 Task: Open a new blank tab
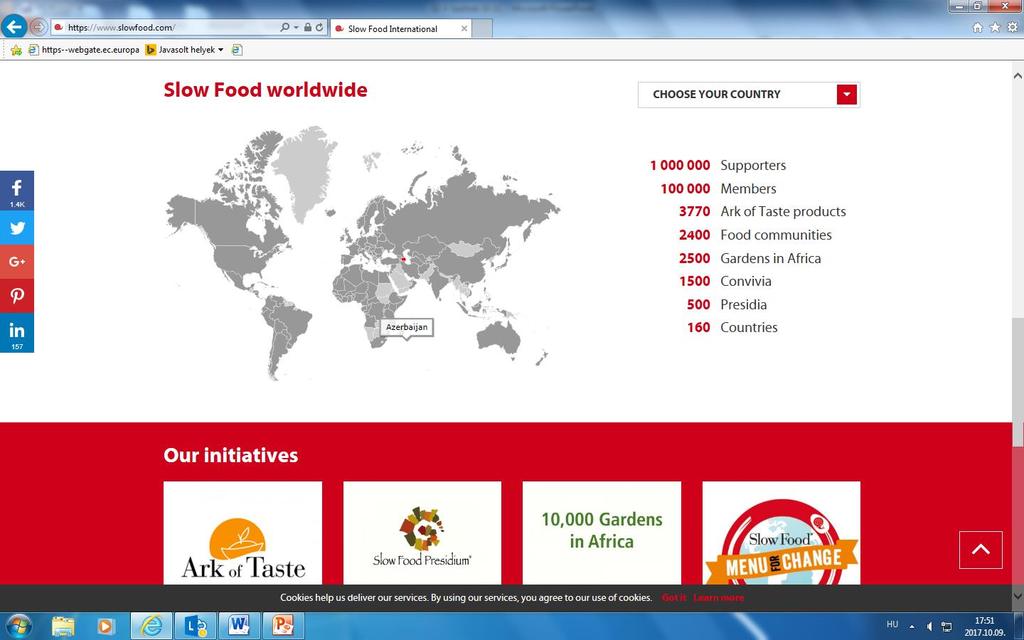(482, 28)
